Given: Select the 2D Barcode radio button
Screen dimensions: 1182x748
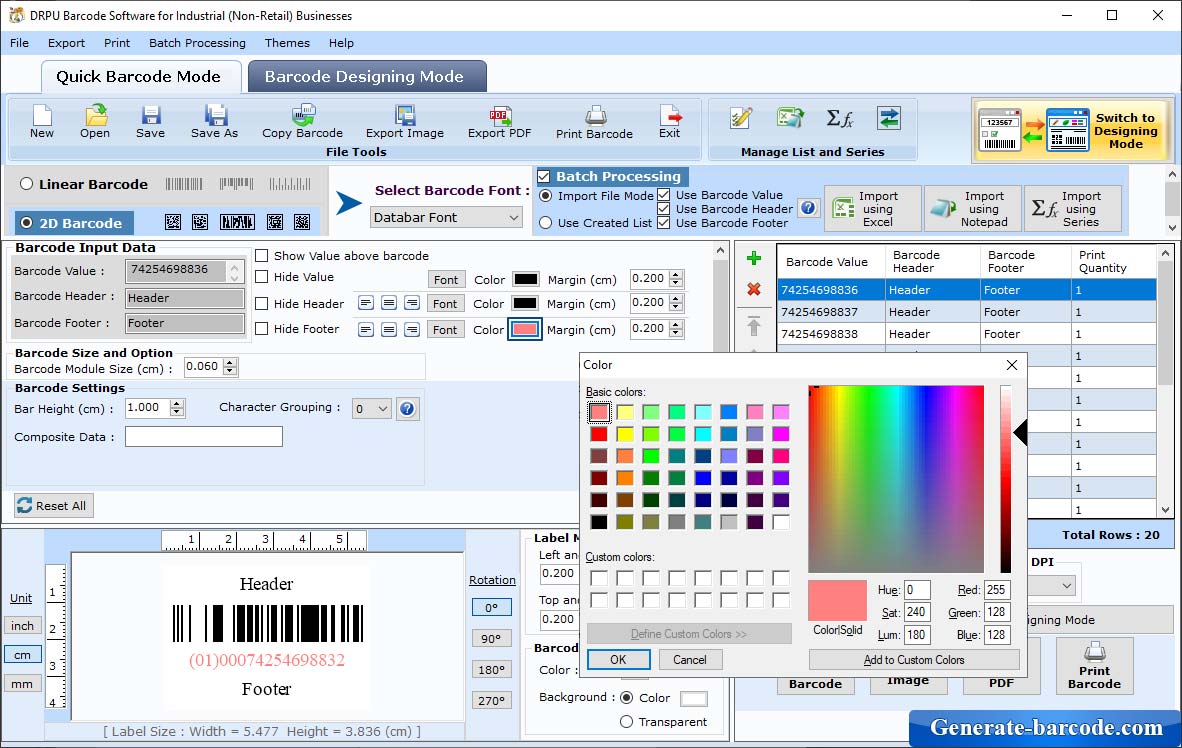Looking at the screenshot, I should (26, 223).
